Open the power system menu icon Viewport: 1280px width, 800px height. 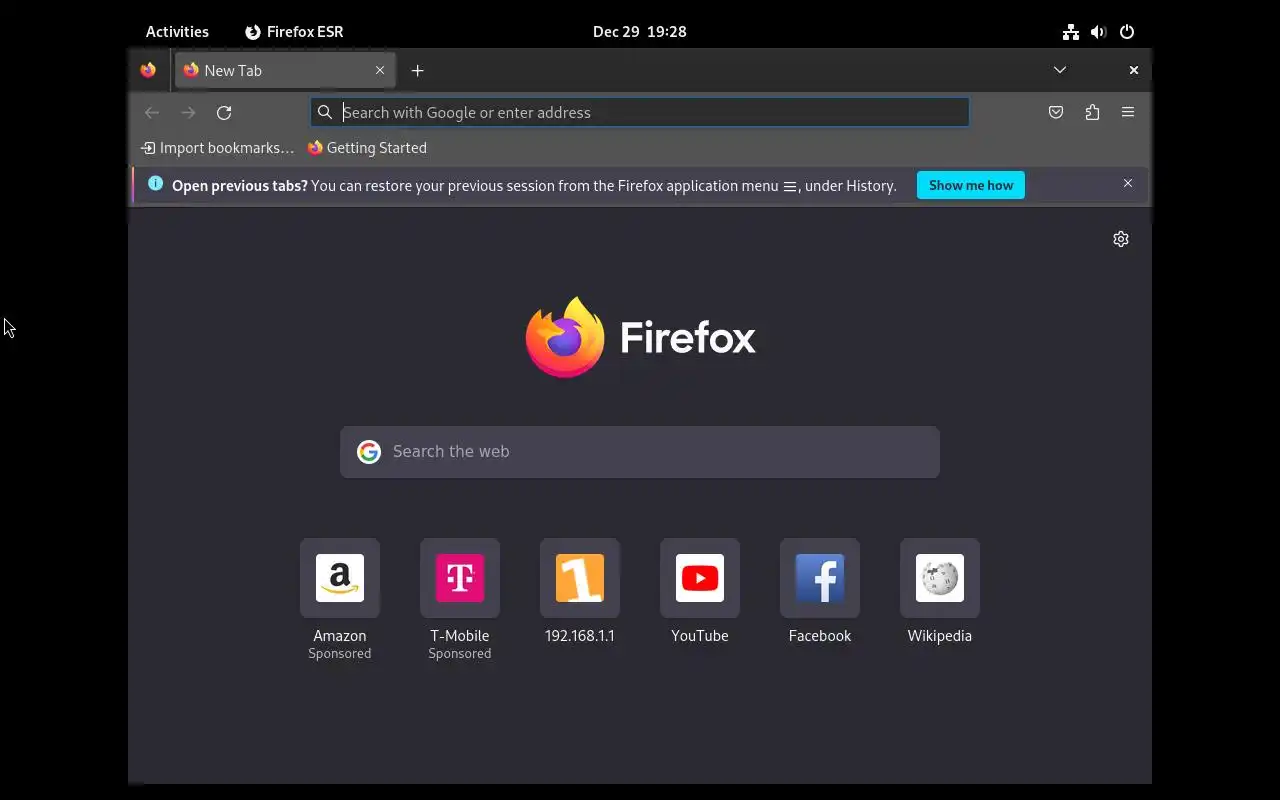coord(1127,32)
